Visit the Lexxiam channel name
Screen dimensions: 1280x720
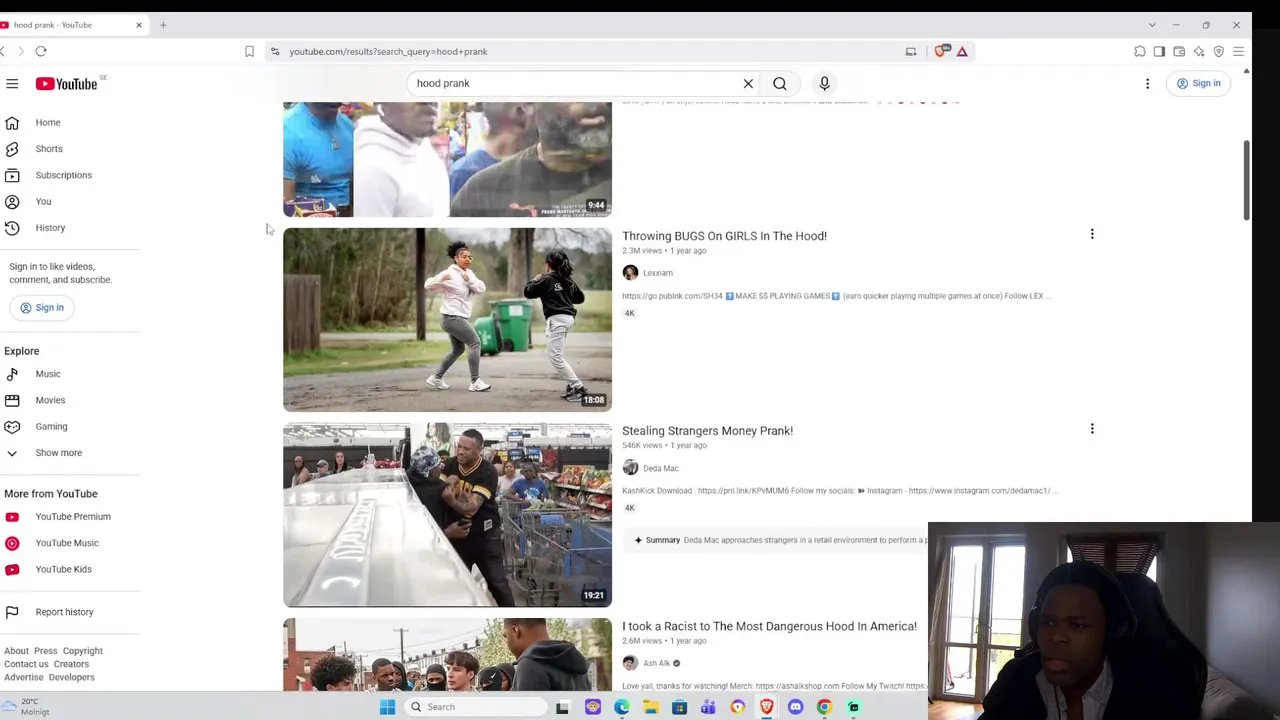[658, 273]
